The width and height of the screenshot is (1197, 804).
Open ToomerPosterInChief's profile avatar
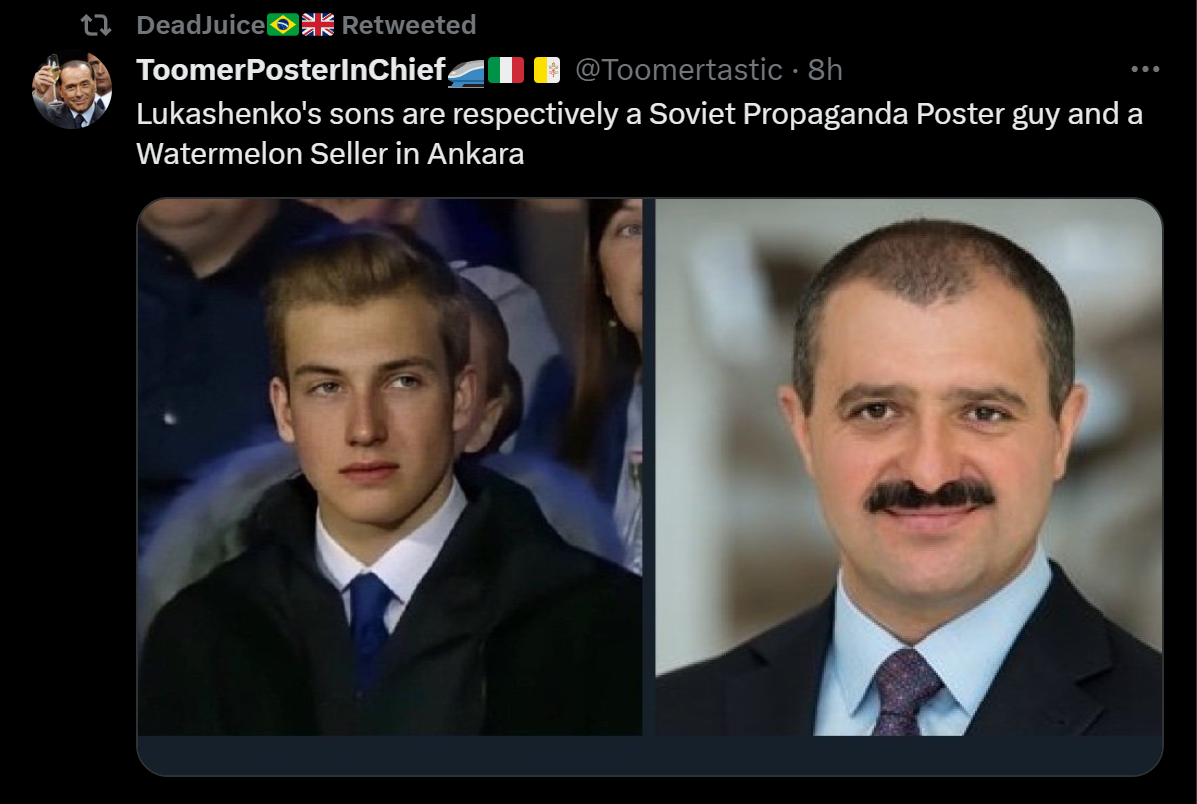(x=71, y=90)
